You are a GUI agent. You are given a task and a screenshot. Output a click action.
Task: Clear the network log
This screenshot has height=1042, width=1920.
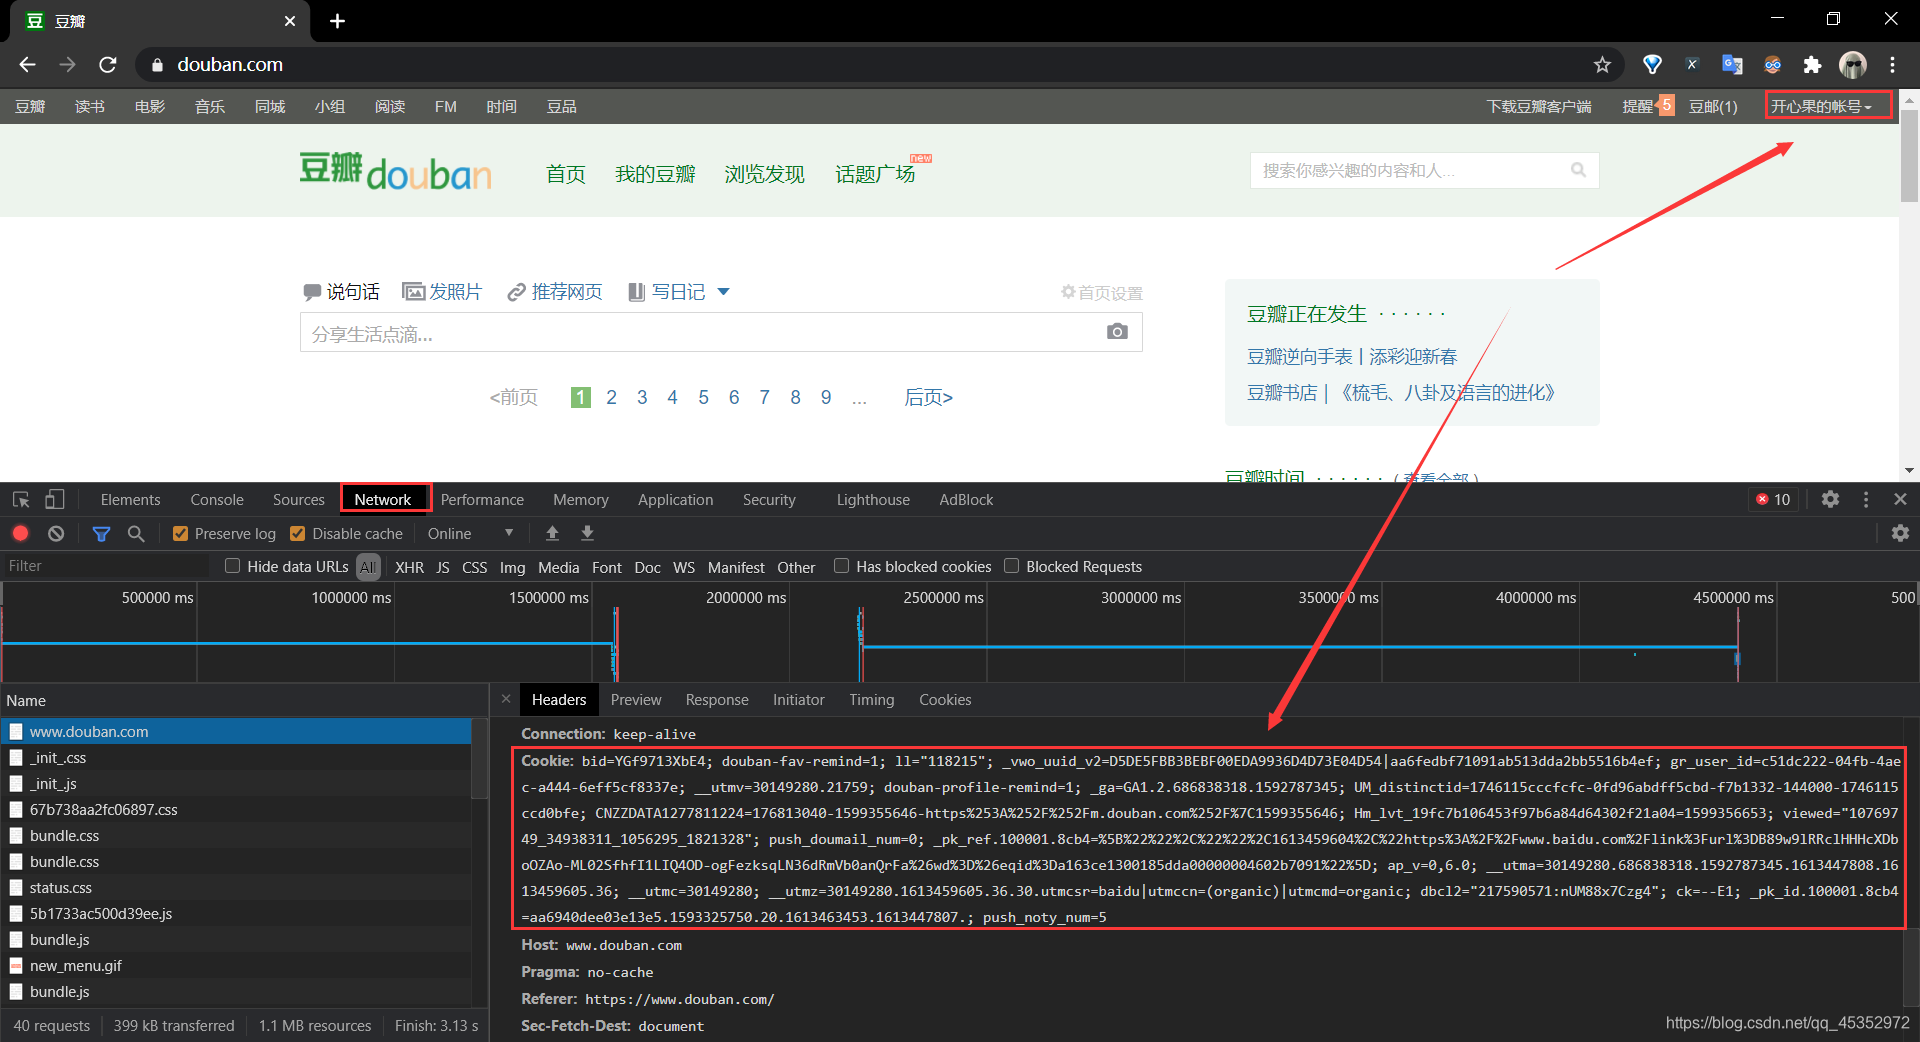pyautogui.click(x=56, y=533)
